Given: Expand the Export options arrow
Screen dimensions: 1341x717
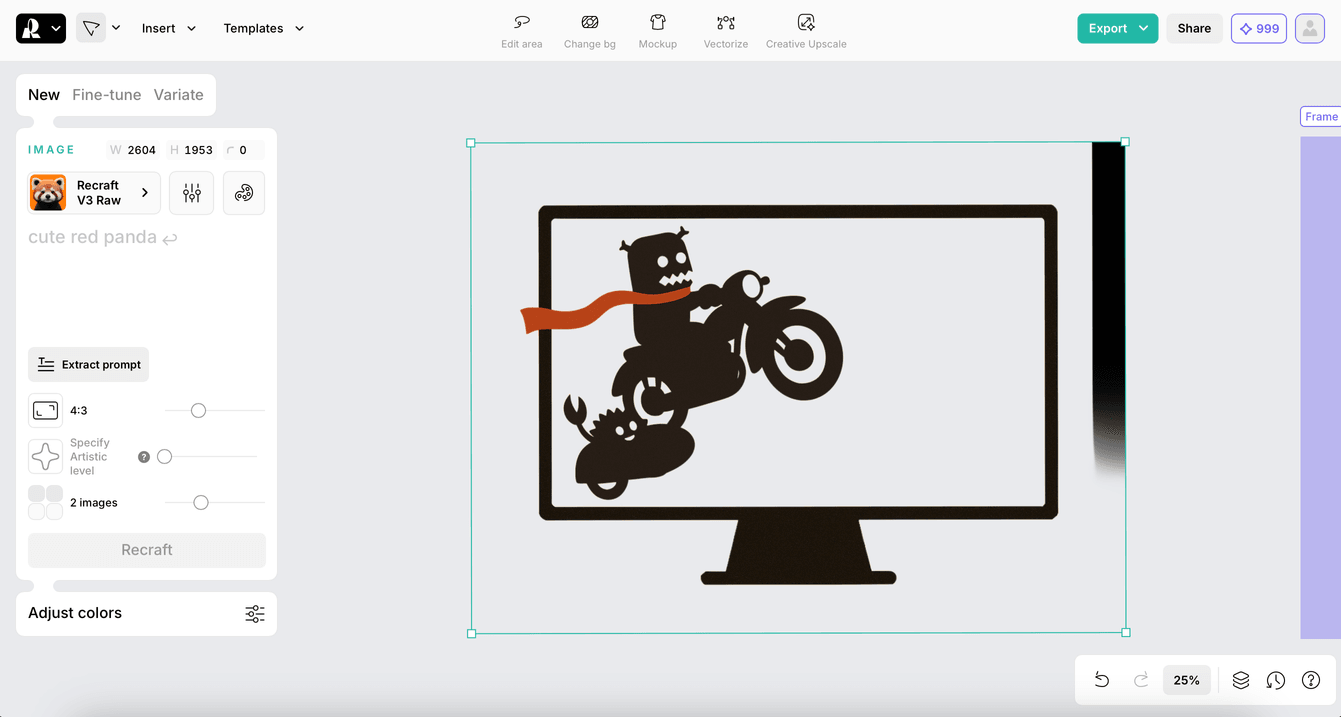Looking at the screenshot, I should (1143, 28).
